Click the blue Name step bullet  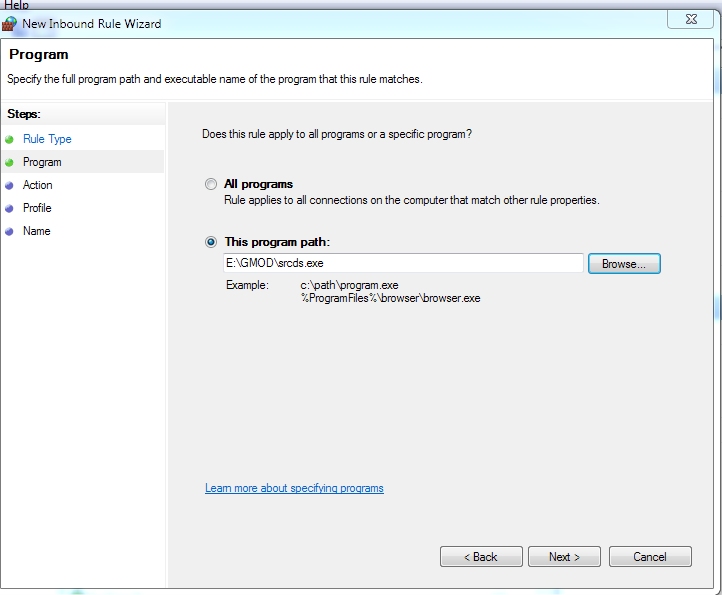point(10,231)
